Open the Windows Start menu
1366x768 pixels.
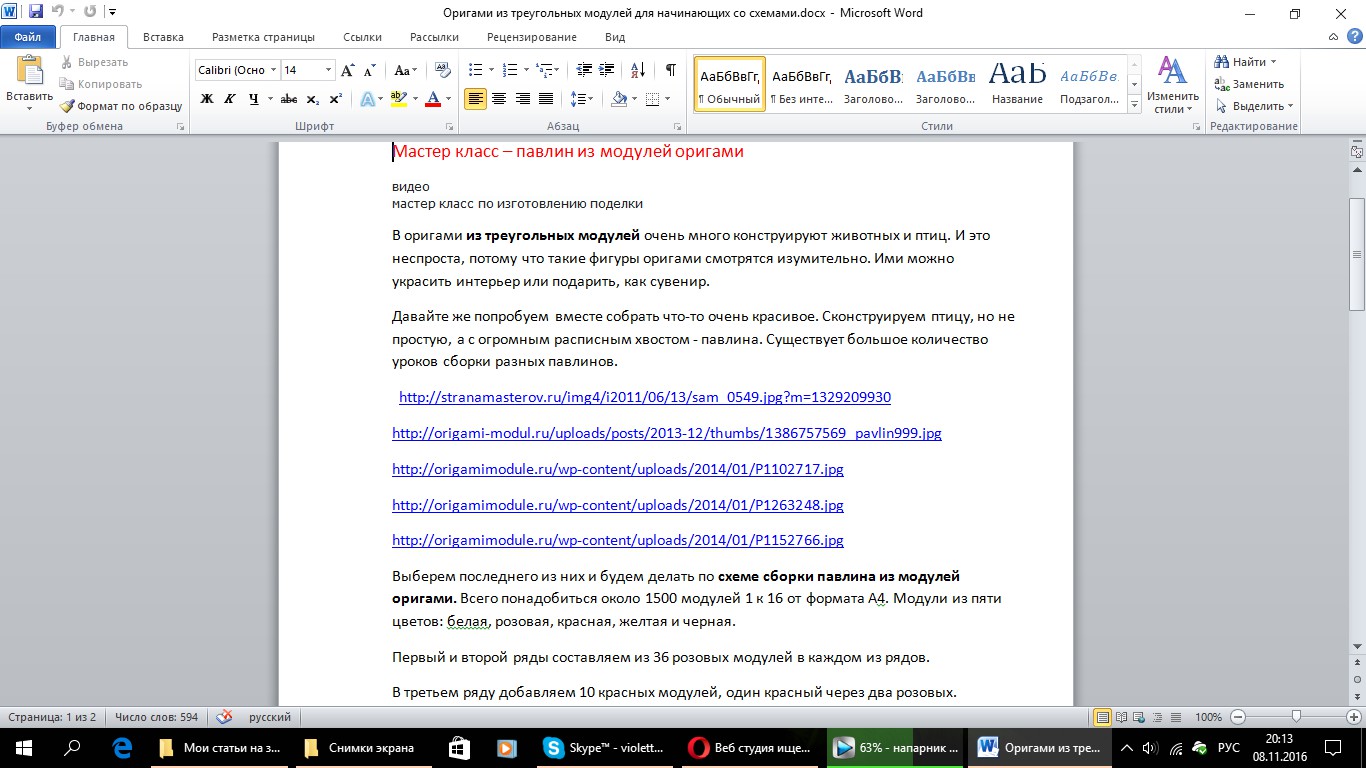(22, 748)
